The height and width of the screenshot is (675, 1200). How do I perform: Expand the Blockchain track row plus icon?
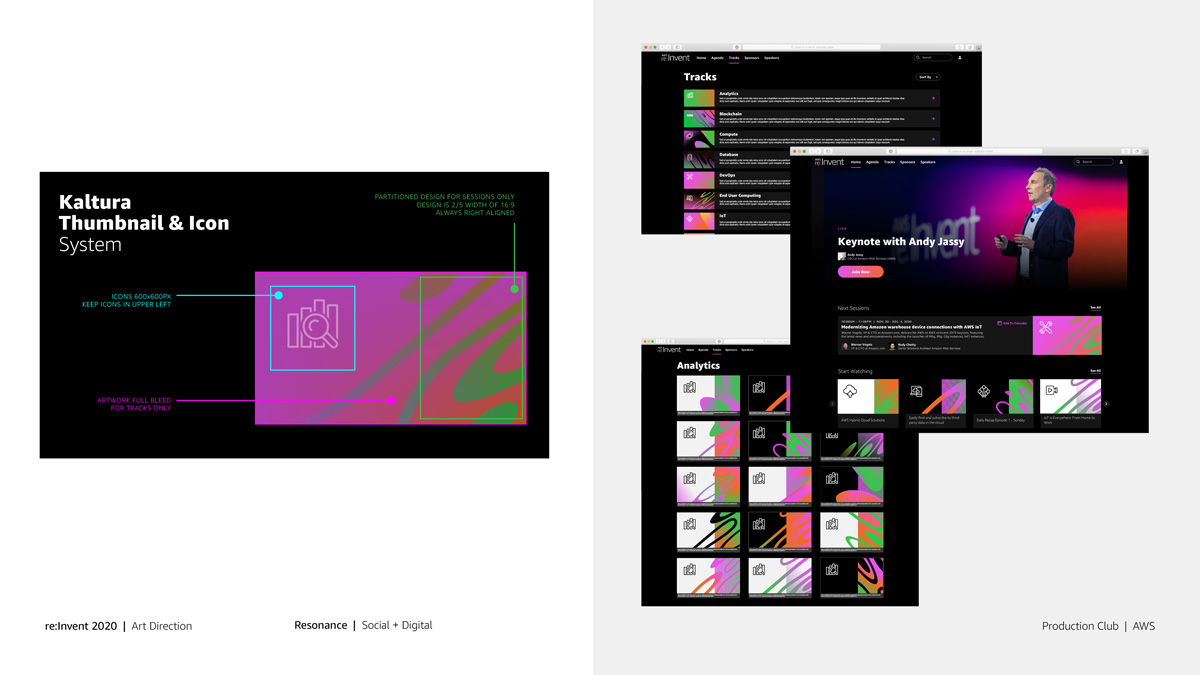(934, 118)
